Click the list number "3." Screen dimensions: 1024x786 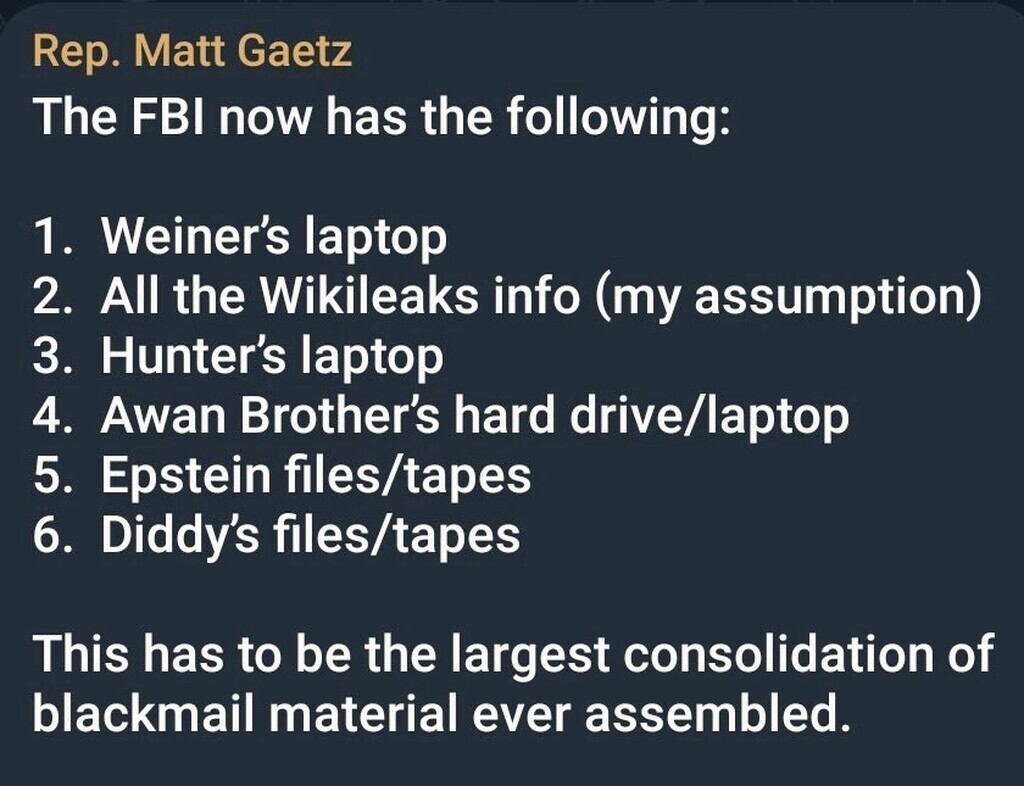click(x=56, y=357)
